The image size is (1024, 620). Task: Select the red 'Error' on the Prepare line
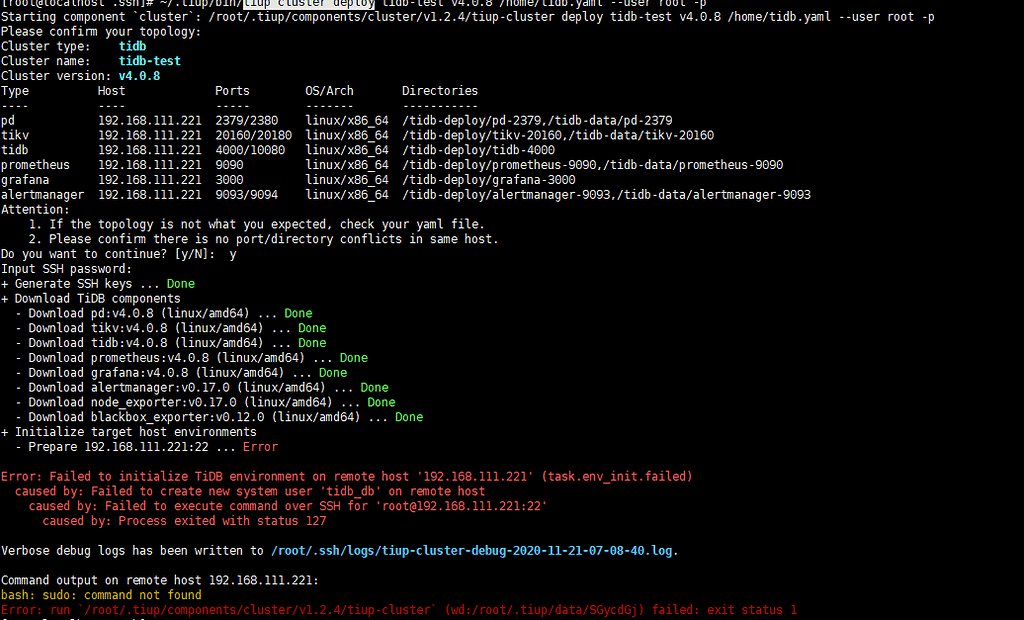pyautogui.click(x=260, y=446)
